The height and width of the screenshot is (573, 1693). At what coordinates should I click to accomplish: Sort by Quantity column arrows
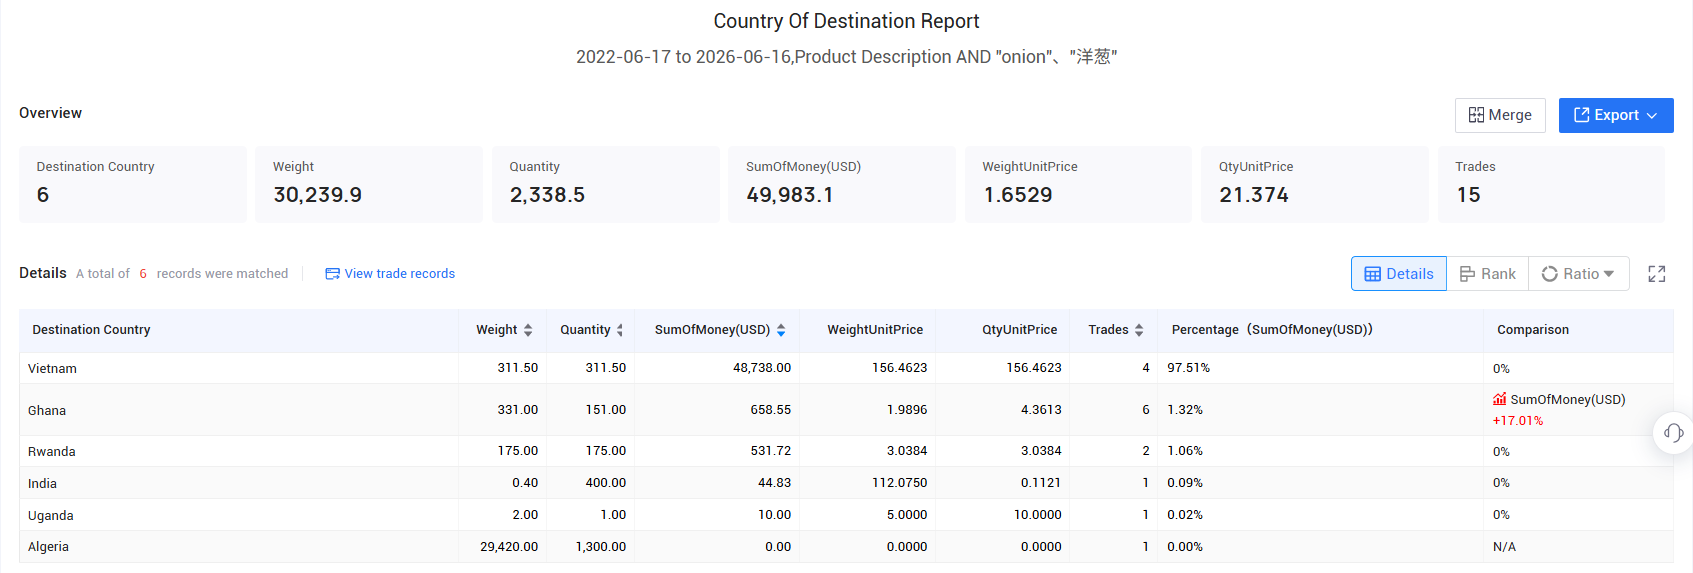tap(620, 330)
